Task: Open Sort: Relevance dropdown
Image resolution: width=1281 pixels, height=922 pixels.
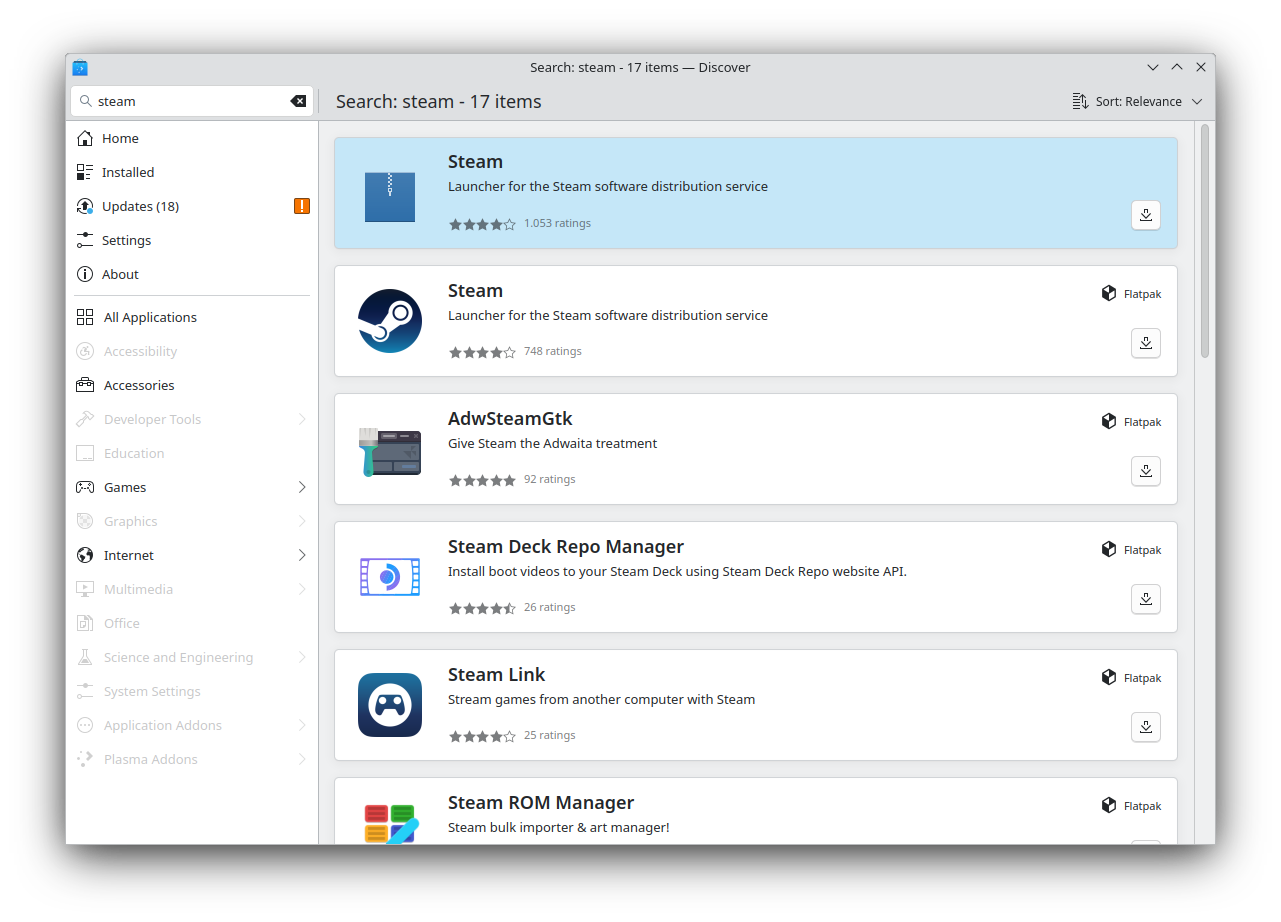Action: point(1137,101)
